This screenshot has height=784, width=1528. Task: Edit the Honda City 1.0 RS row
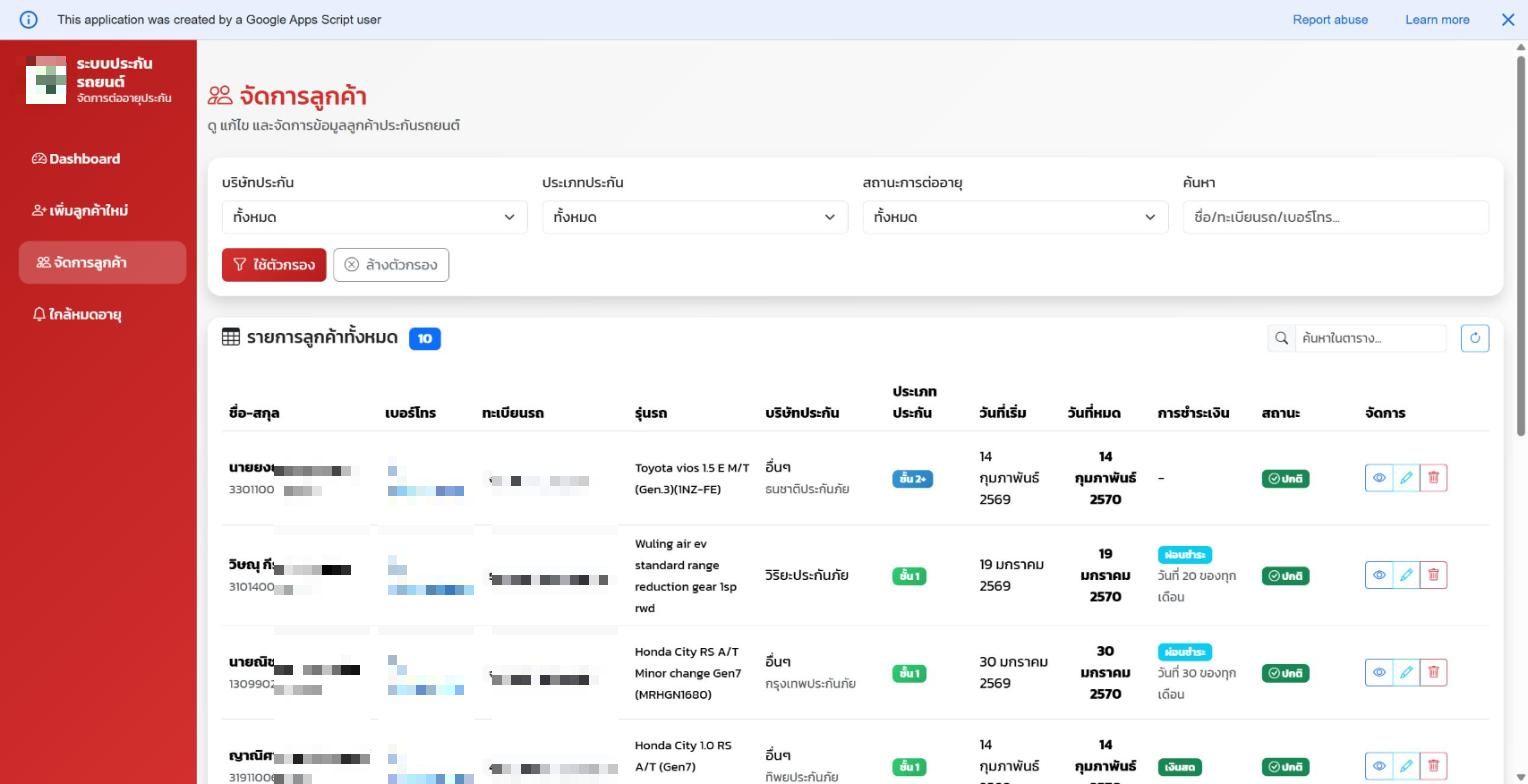[x=1405, y=766]
